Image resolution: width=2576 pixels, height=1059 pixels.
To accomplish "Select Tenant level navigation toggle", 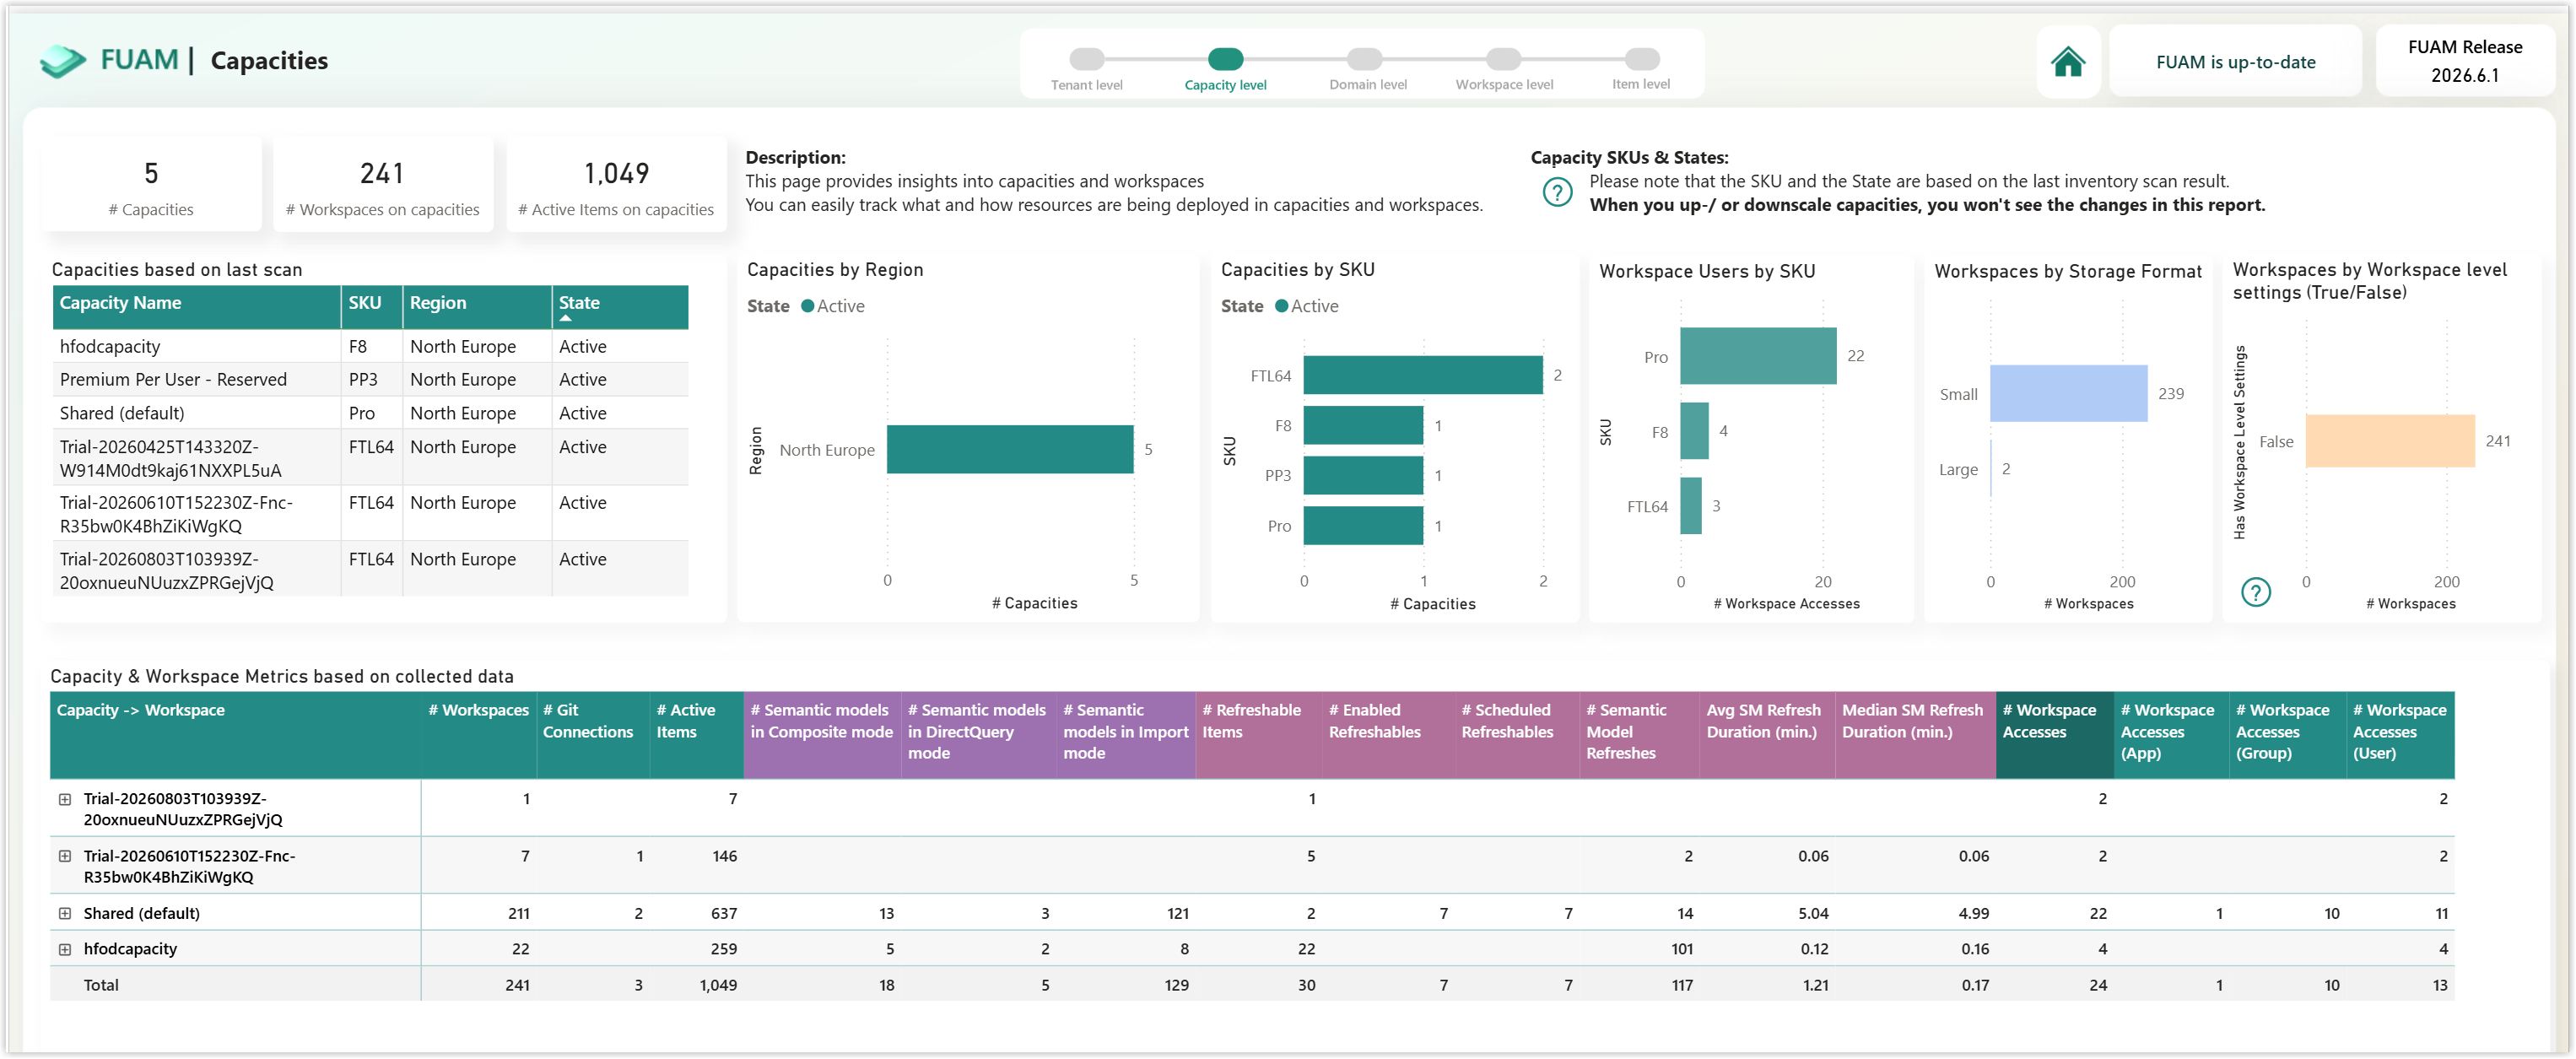I will (1086, 59).
